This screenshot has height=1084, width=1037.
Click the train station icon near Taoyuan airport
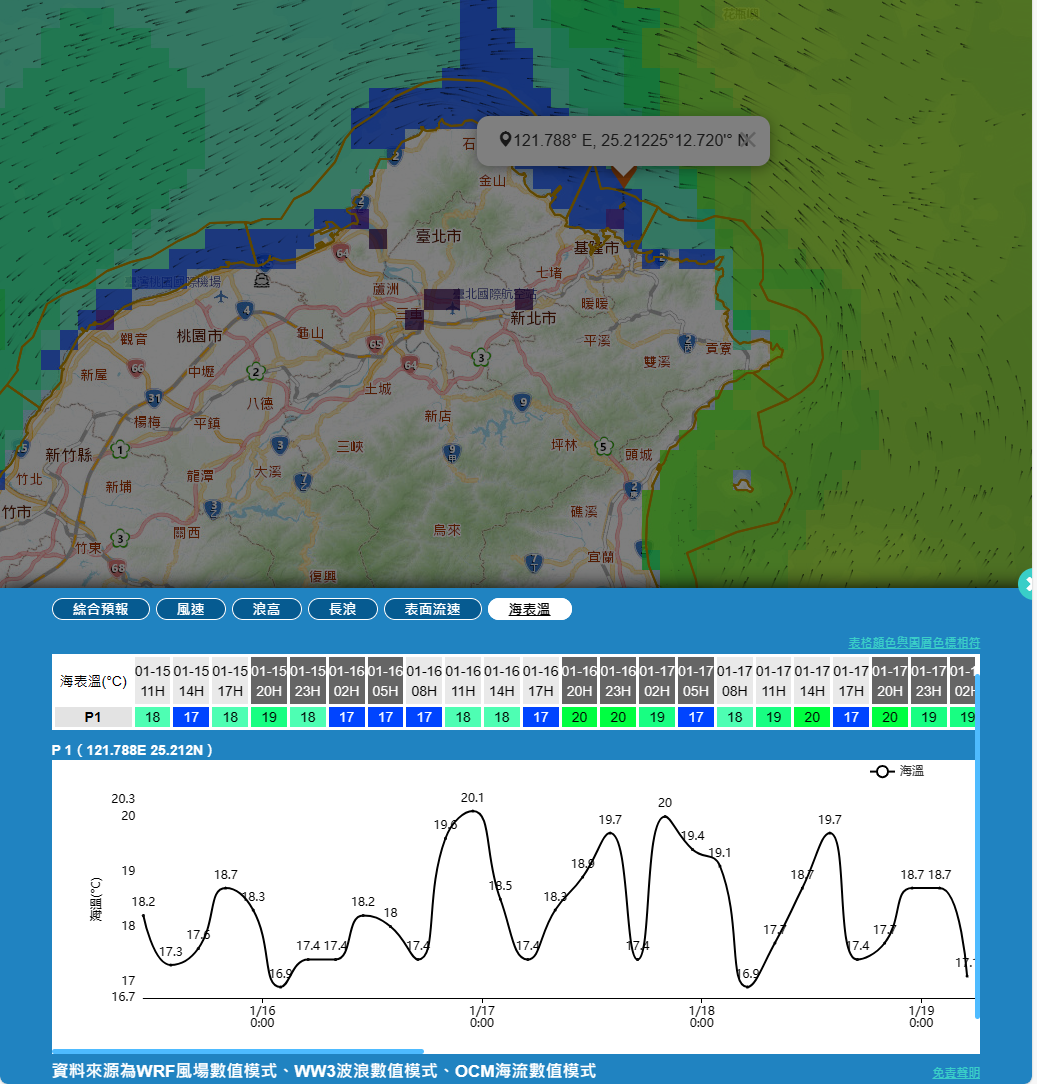tap(261, 279)
